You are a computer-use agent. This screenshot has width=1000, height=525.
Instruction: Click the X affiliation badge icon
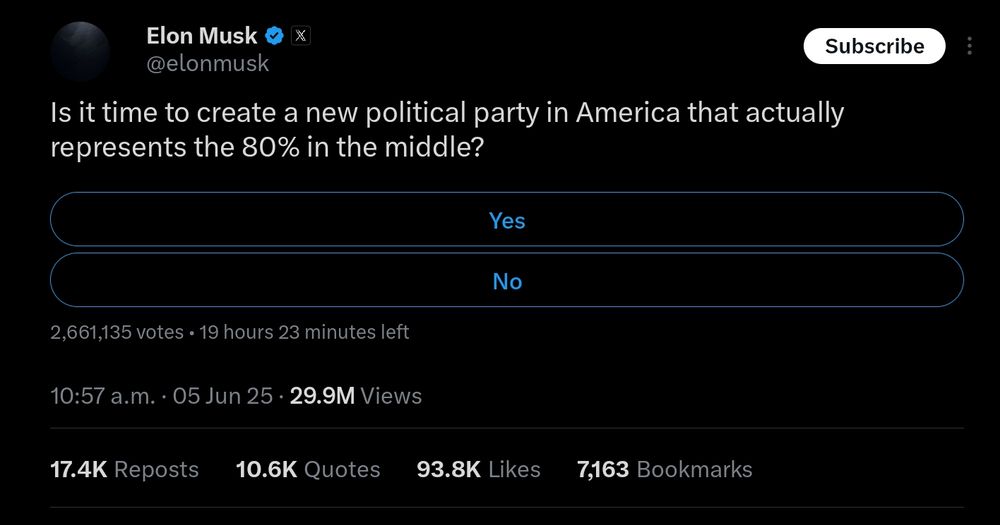(x=300, y=36)
